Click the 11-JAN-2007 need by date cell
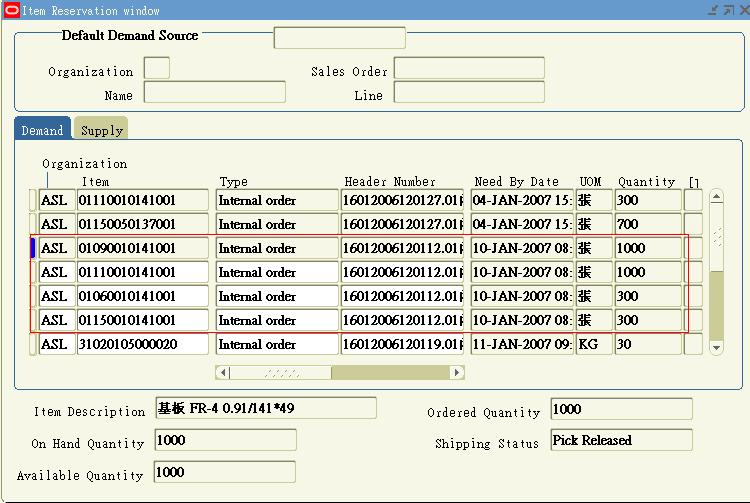 point(522,344)
